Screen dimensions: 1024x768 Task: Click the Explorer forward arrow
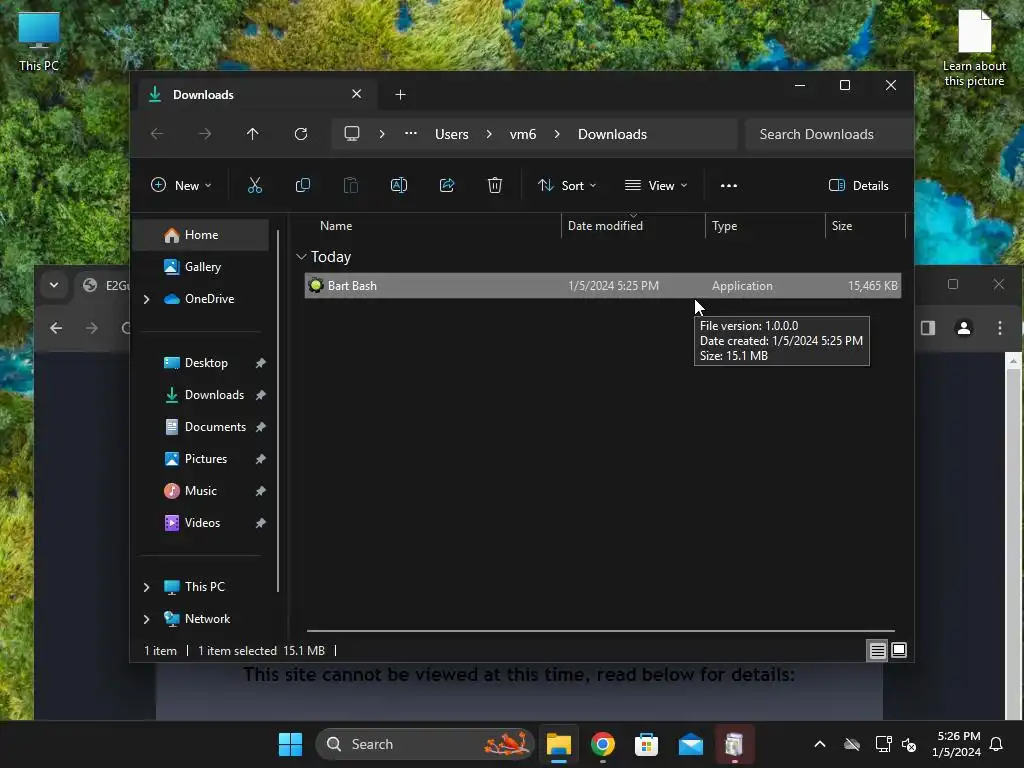pos(205,134)
